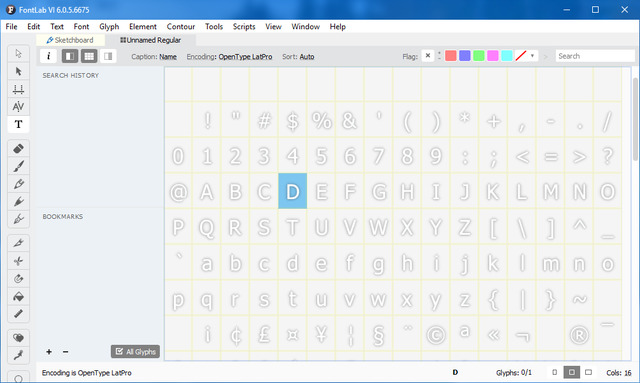Open the Window menu

(305, 27)
